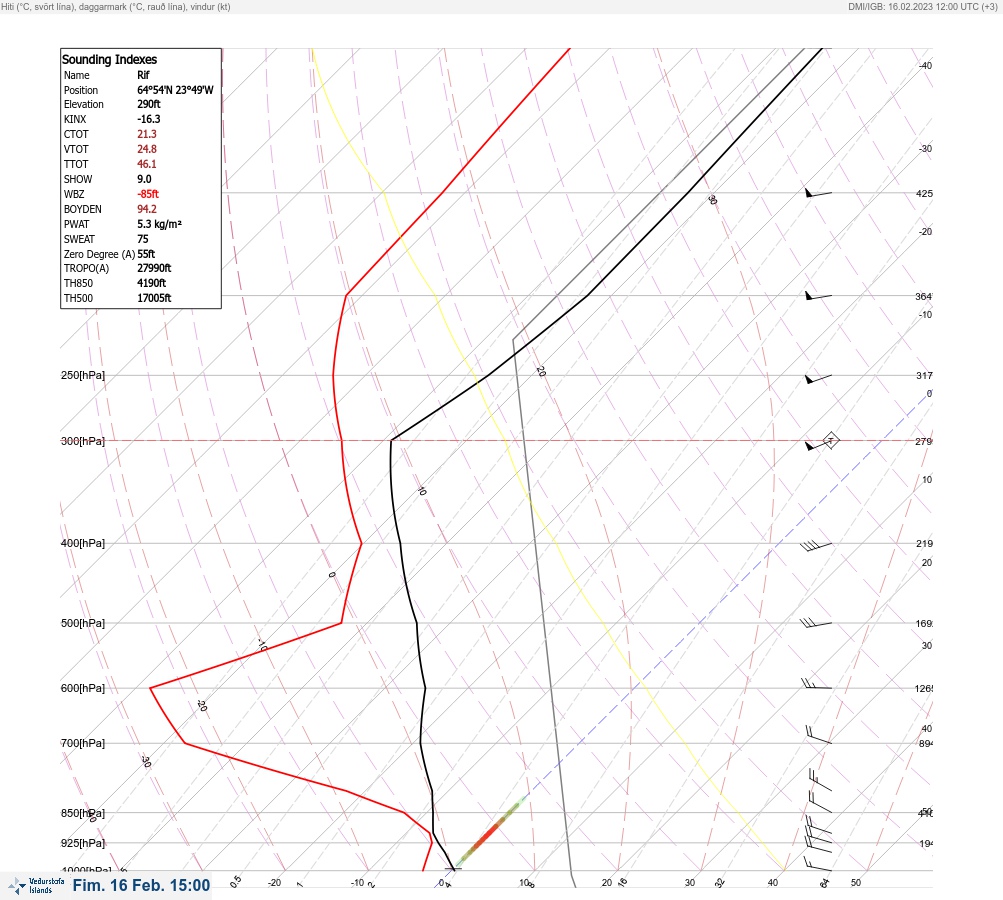
Task: Click the wind barb at 700 hPa
Action: [818, 734]
